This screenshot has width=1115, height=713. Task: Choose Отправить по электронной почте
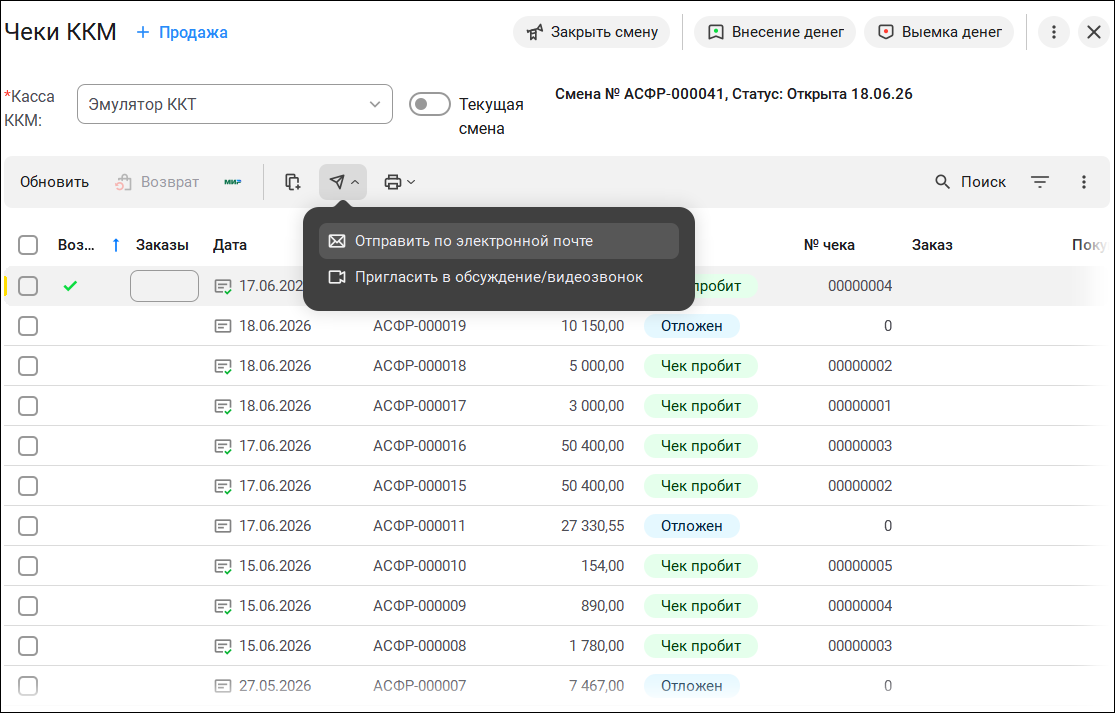(498, 241)
